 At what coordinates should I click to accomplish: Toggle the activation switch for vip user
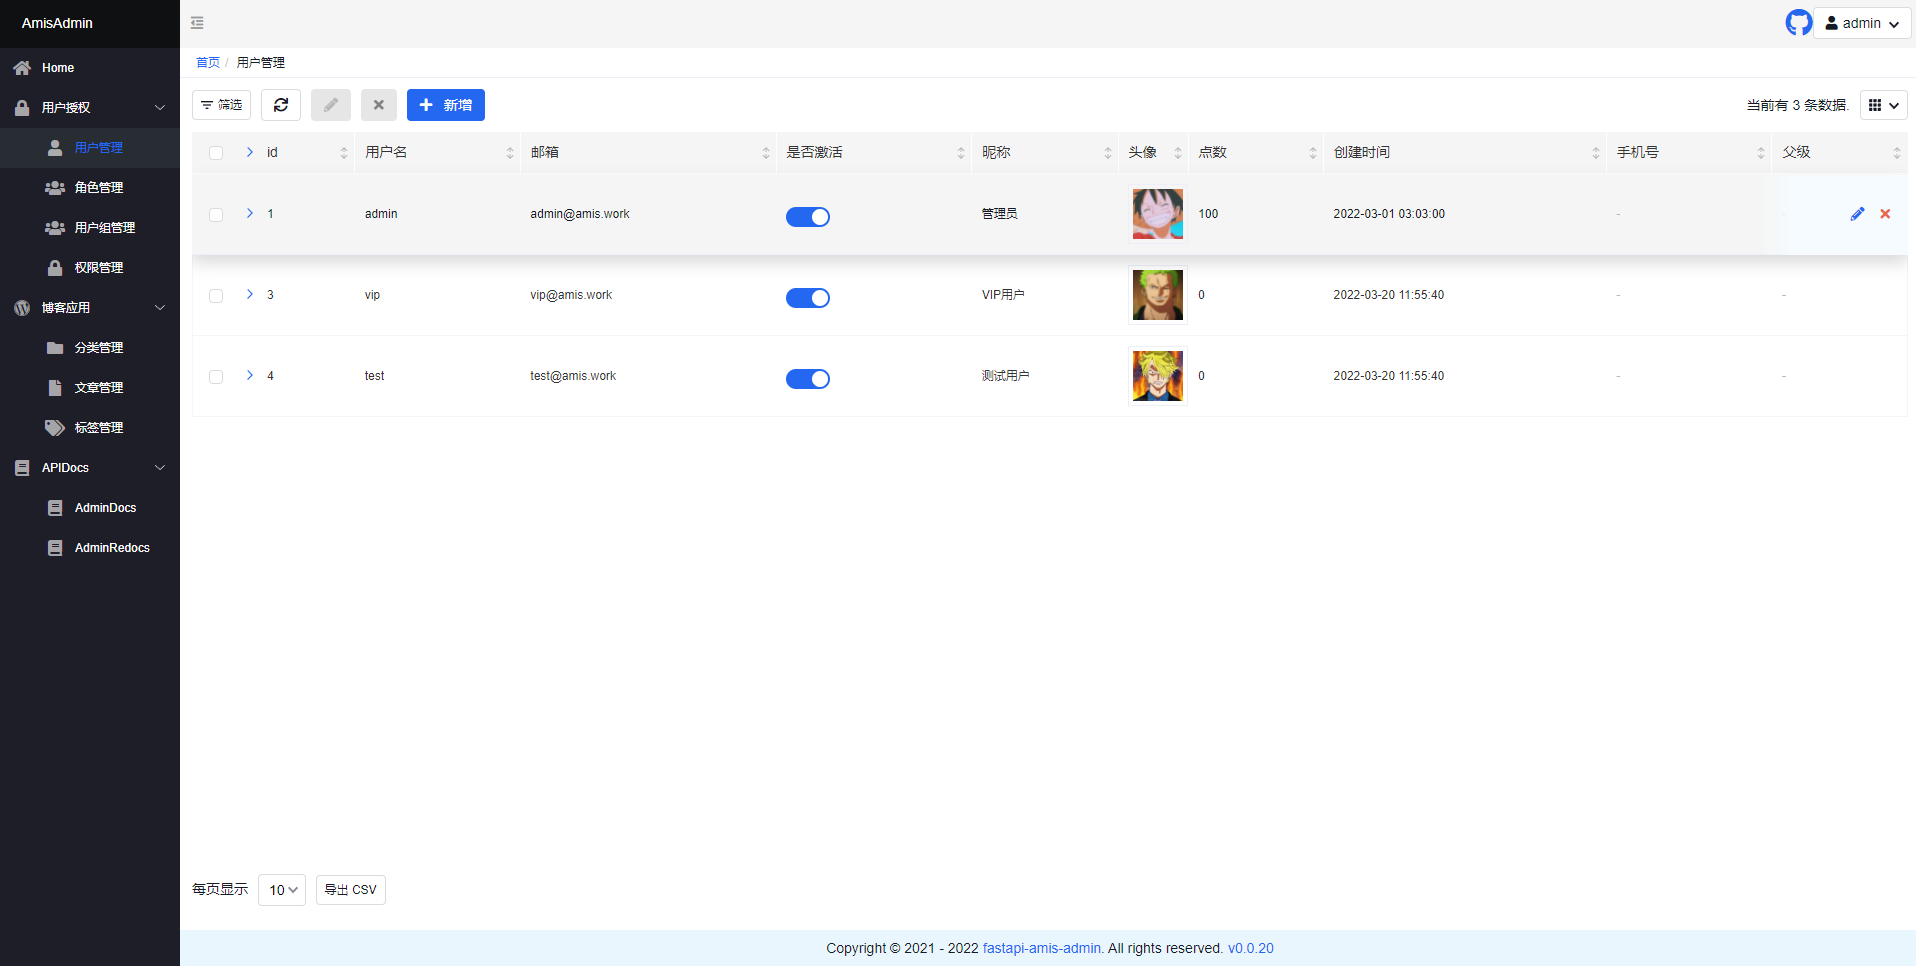coord(808,298)
